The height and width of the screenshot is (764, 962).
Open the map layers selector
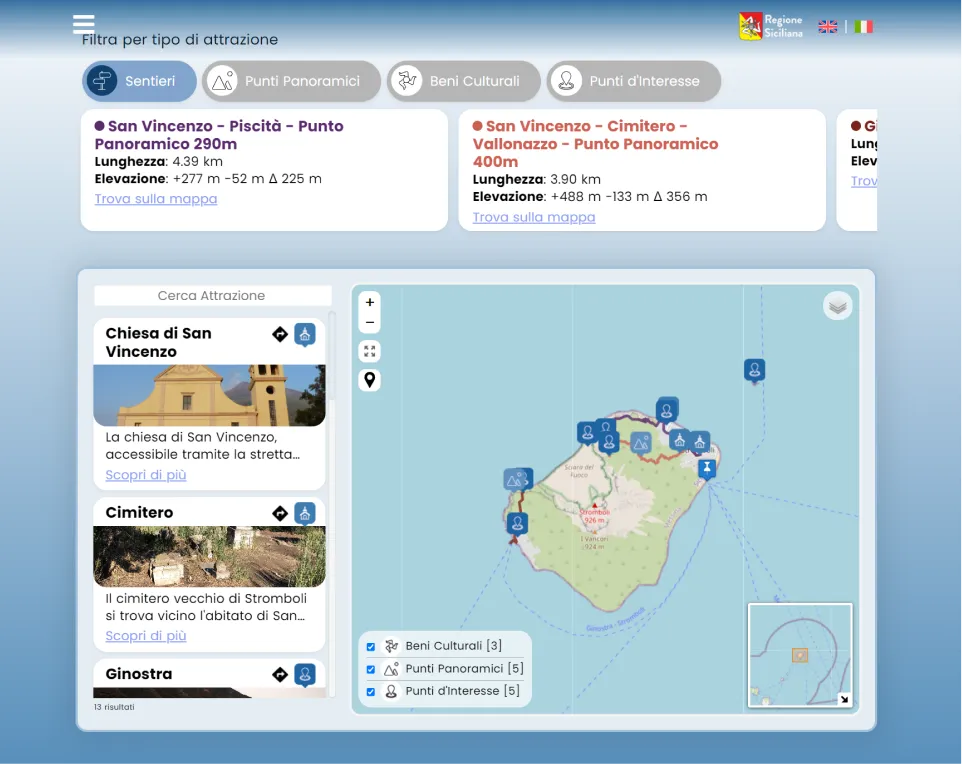[837, 306]
